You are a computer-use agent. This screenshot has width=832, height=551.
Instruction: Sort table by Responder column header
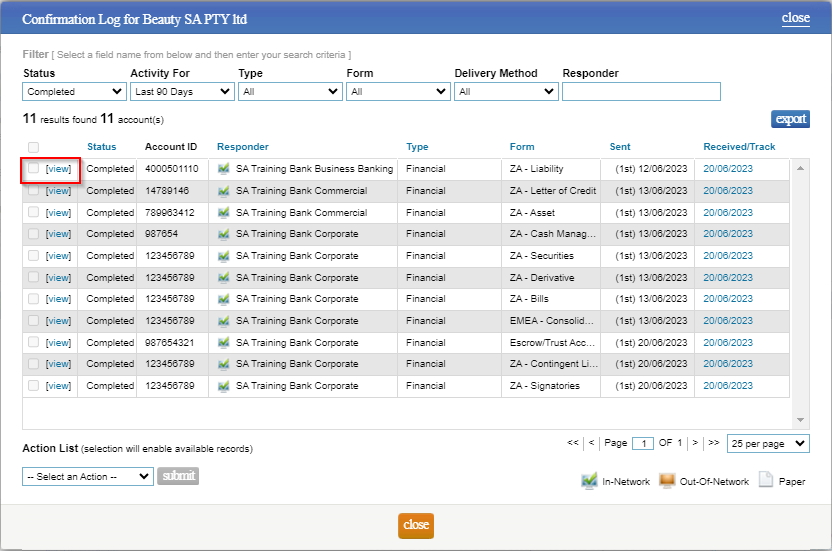242,147
